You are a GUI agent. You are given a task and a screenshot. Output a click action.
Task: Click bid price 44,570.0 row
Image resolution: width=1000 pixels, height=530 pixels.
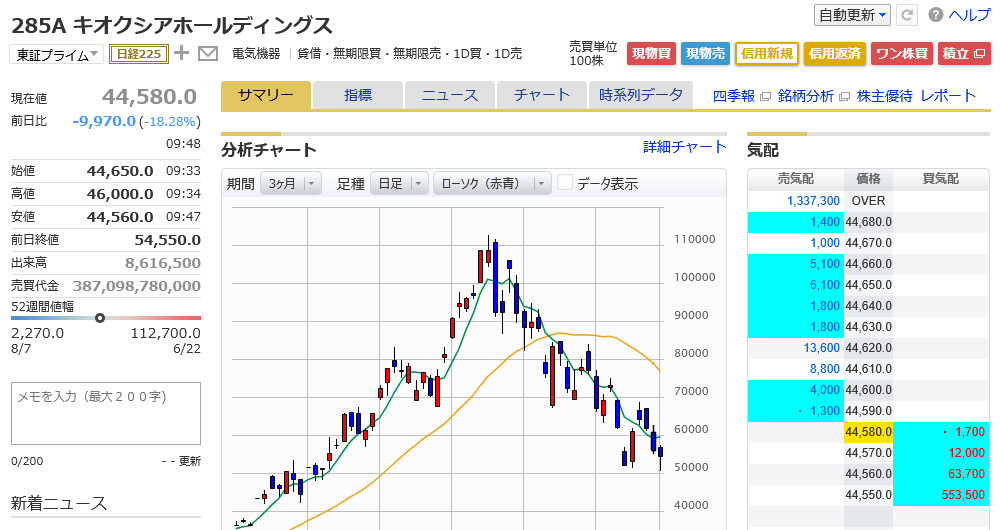point(868,453)
